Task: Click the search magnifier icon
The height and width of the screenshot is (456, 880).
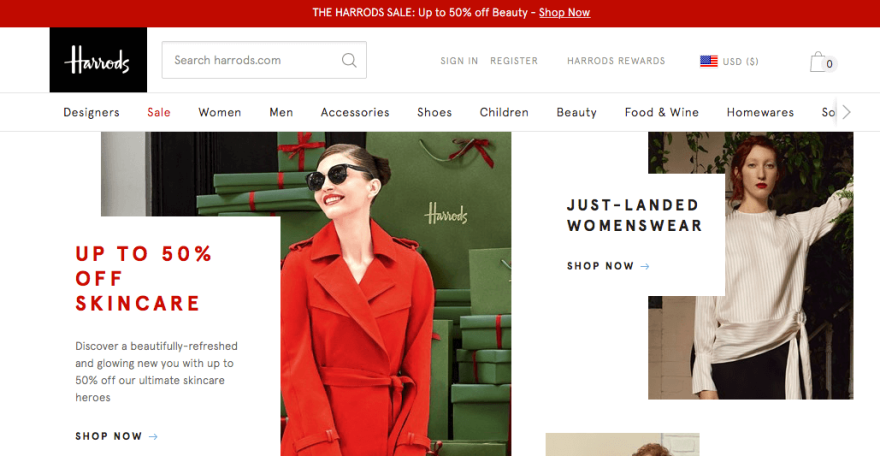Action: pos(349,60)
